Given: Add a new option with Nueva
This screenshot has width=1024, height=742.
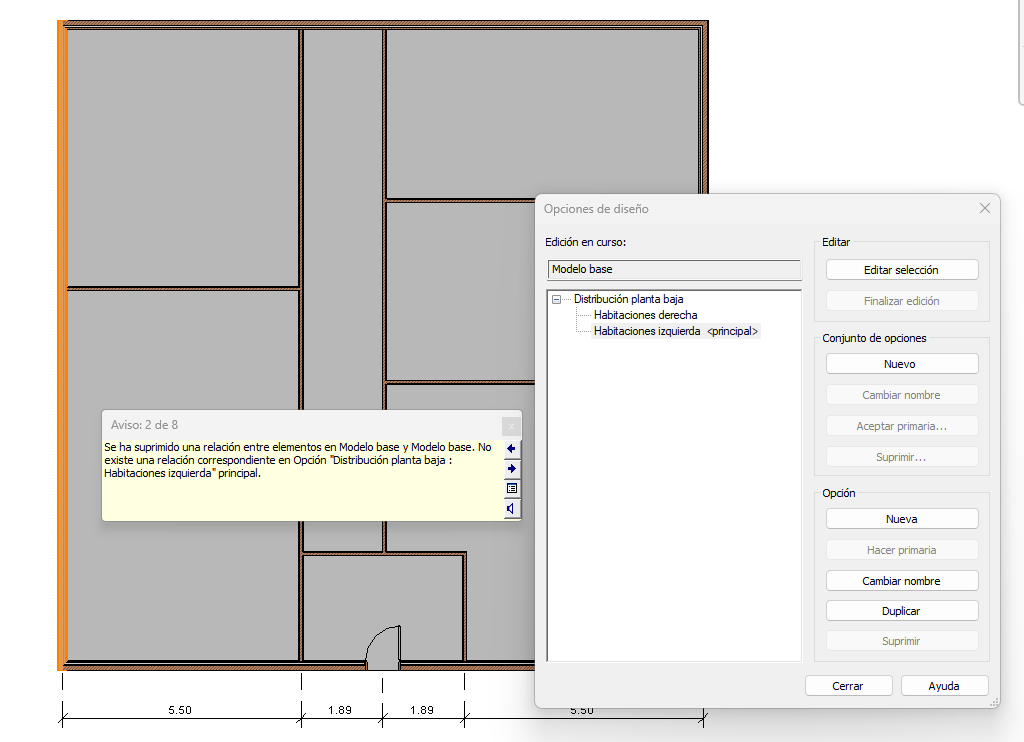Looking at the screenshot, I should click(901, 519).
